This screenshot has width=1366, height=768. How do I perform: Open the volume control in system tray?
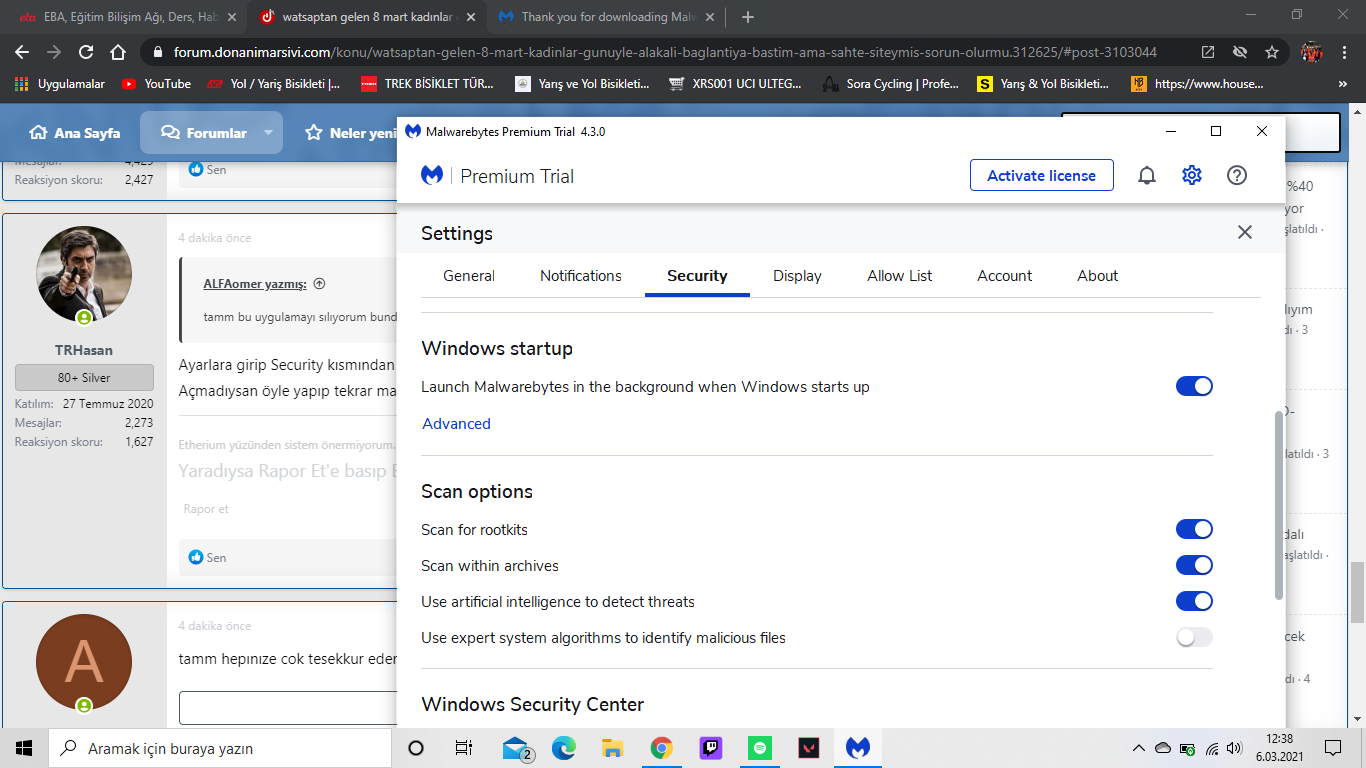[x=1234, y=748]
